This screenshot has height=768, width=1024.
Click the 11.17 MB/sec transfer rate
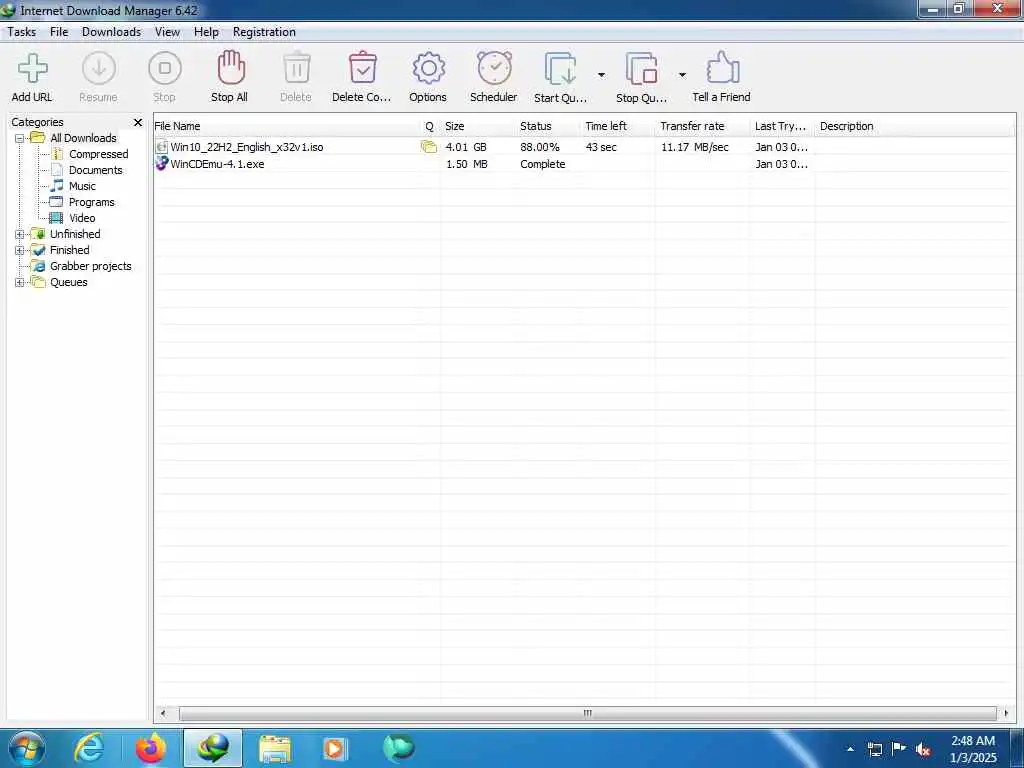tap(695, 147)
